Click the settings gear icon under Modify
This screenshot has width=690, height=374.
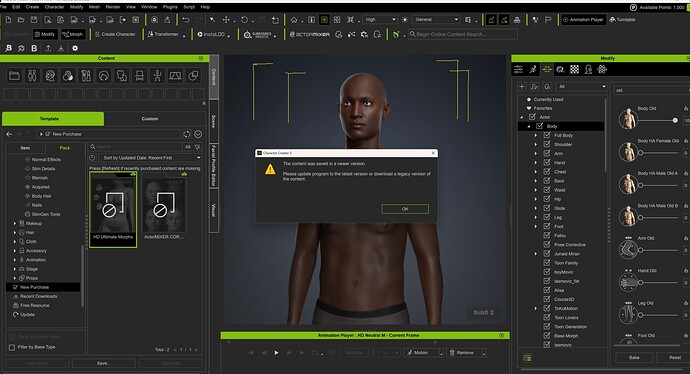tap(75, 48)
